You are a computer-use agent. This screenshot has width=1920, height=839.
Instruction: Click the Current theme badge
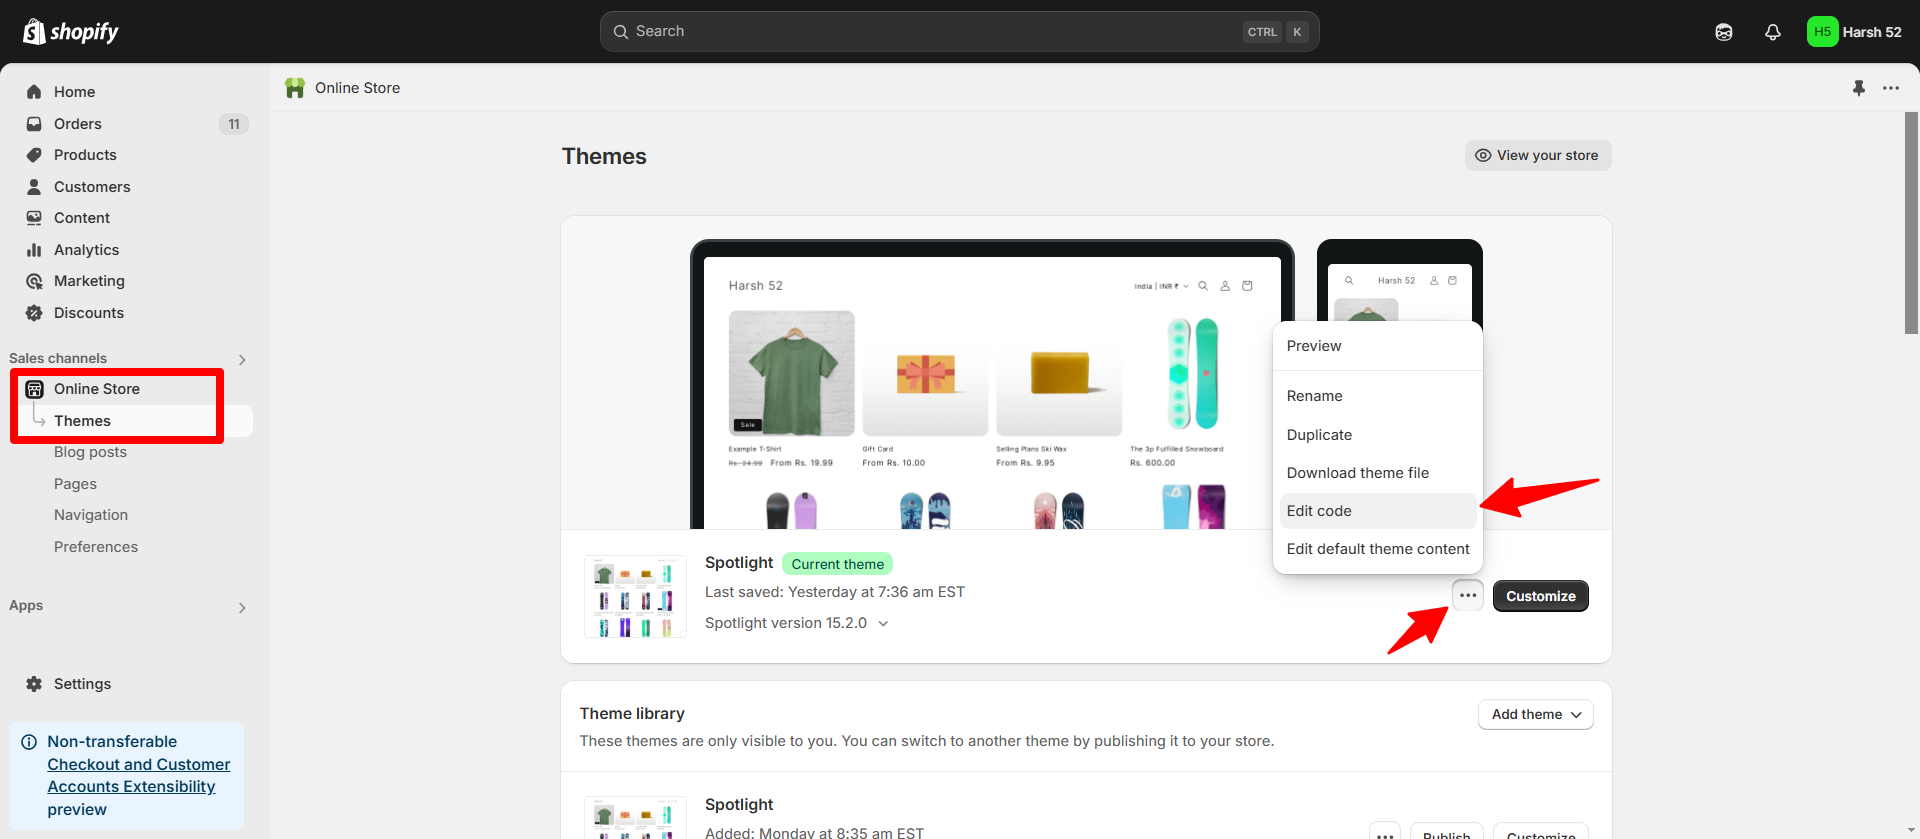click(838, 564)
